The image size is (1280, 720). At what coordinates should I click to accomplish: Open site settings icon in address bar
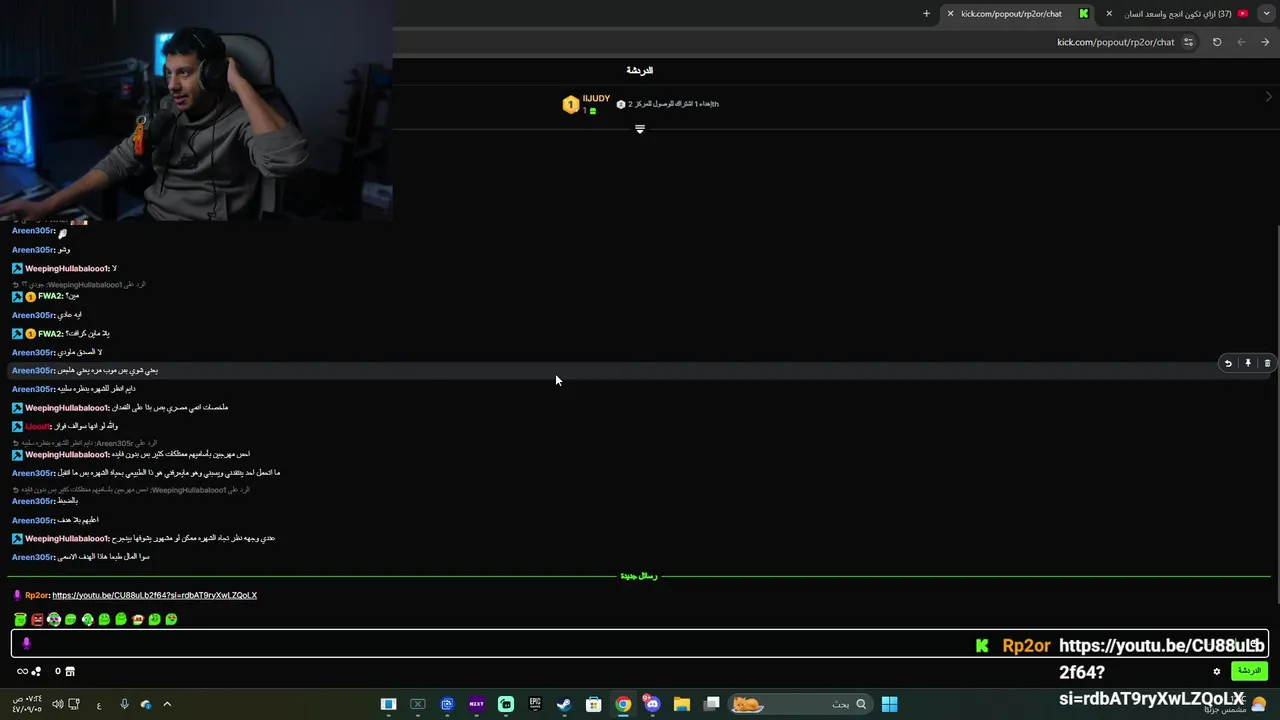coord(1188,42)
